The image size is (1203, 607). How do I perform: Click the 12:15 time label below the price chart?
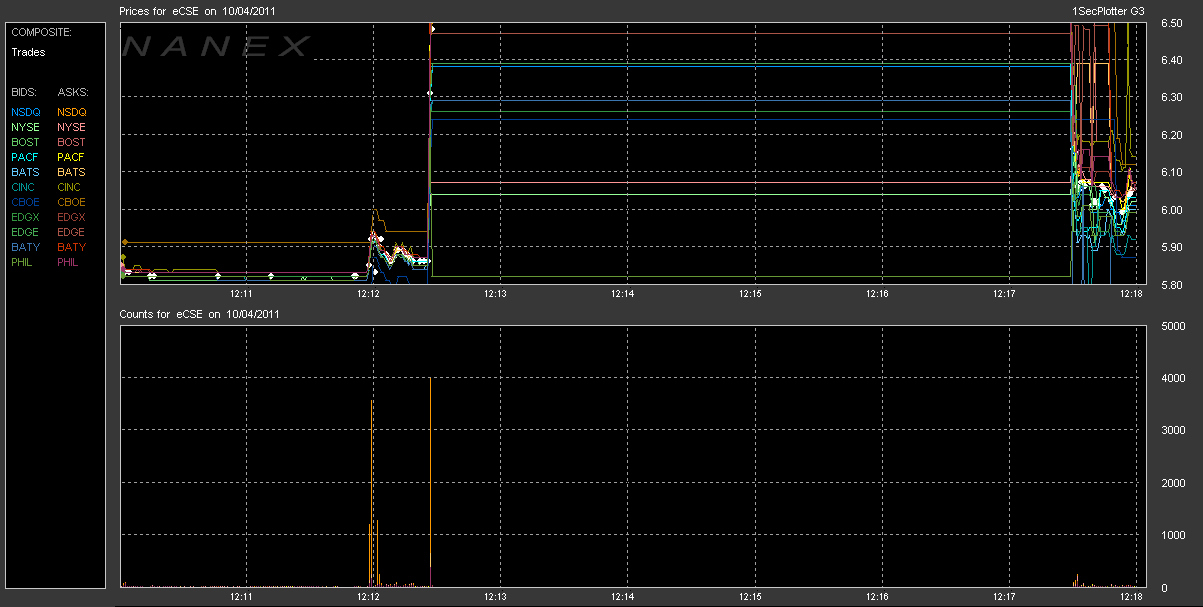tap(750, 294)
